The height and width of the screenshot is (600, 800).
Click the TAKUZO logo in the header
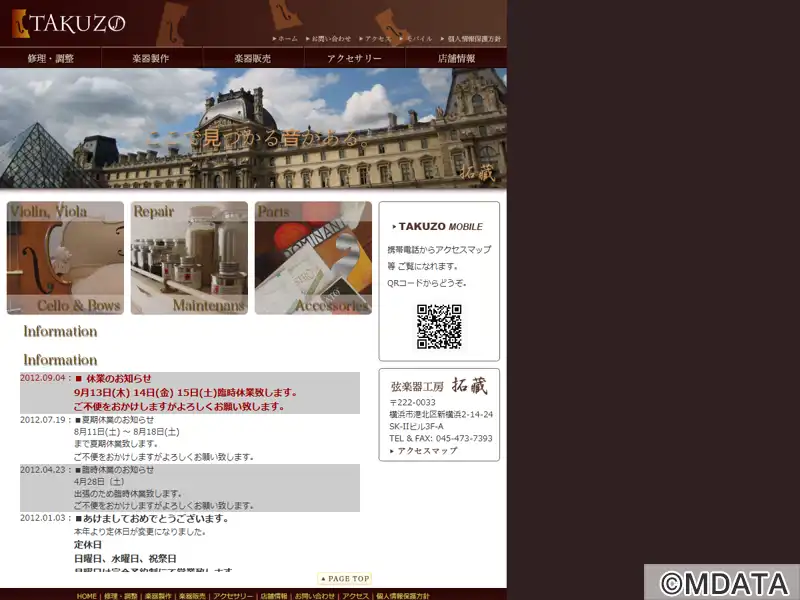[68, 23]
